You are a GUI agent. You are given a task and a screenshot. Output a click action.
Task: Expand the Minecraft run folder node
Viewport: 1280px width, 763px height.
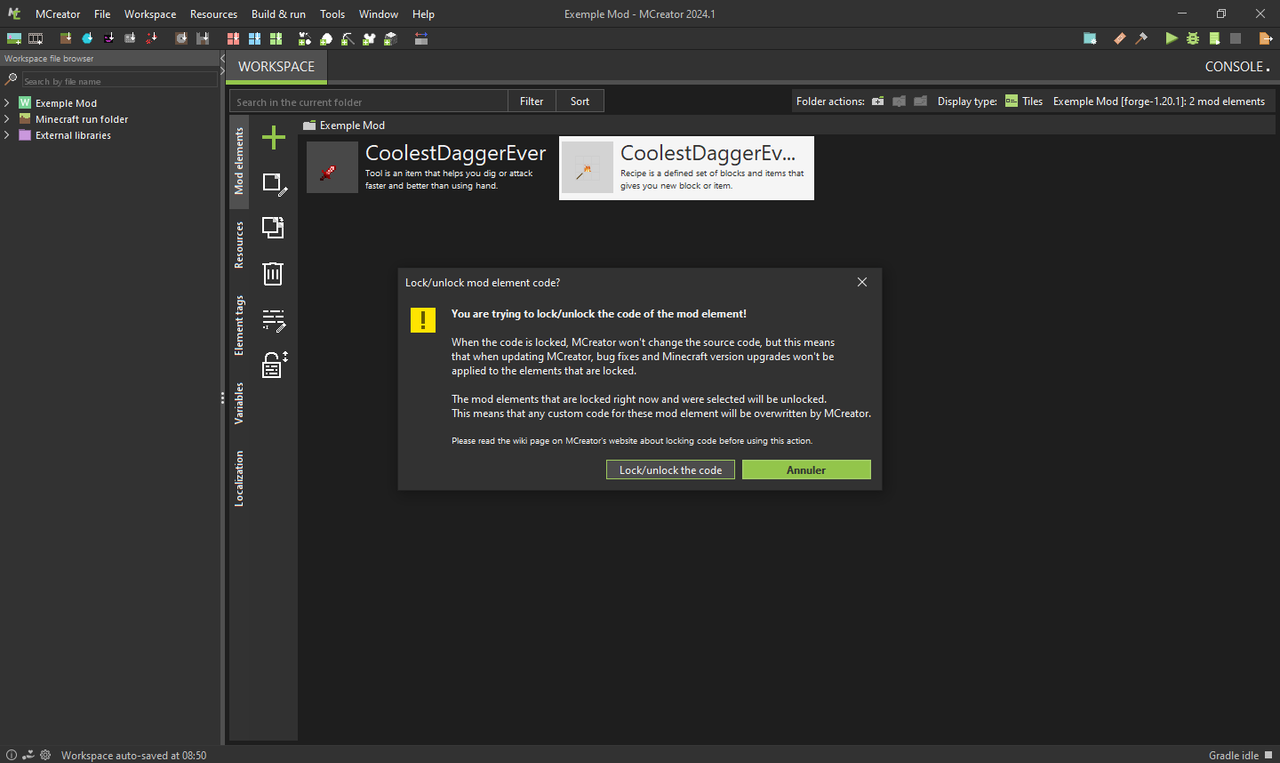pos(7,119)
